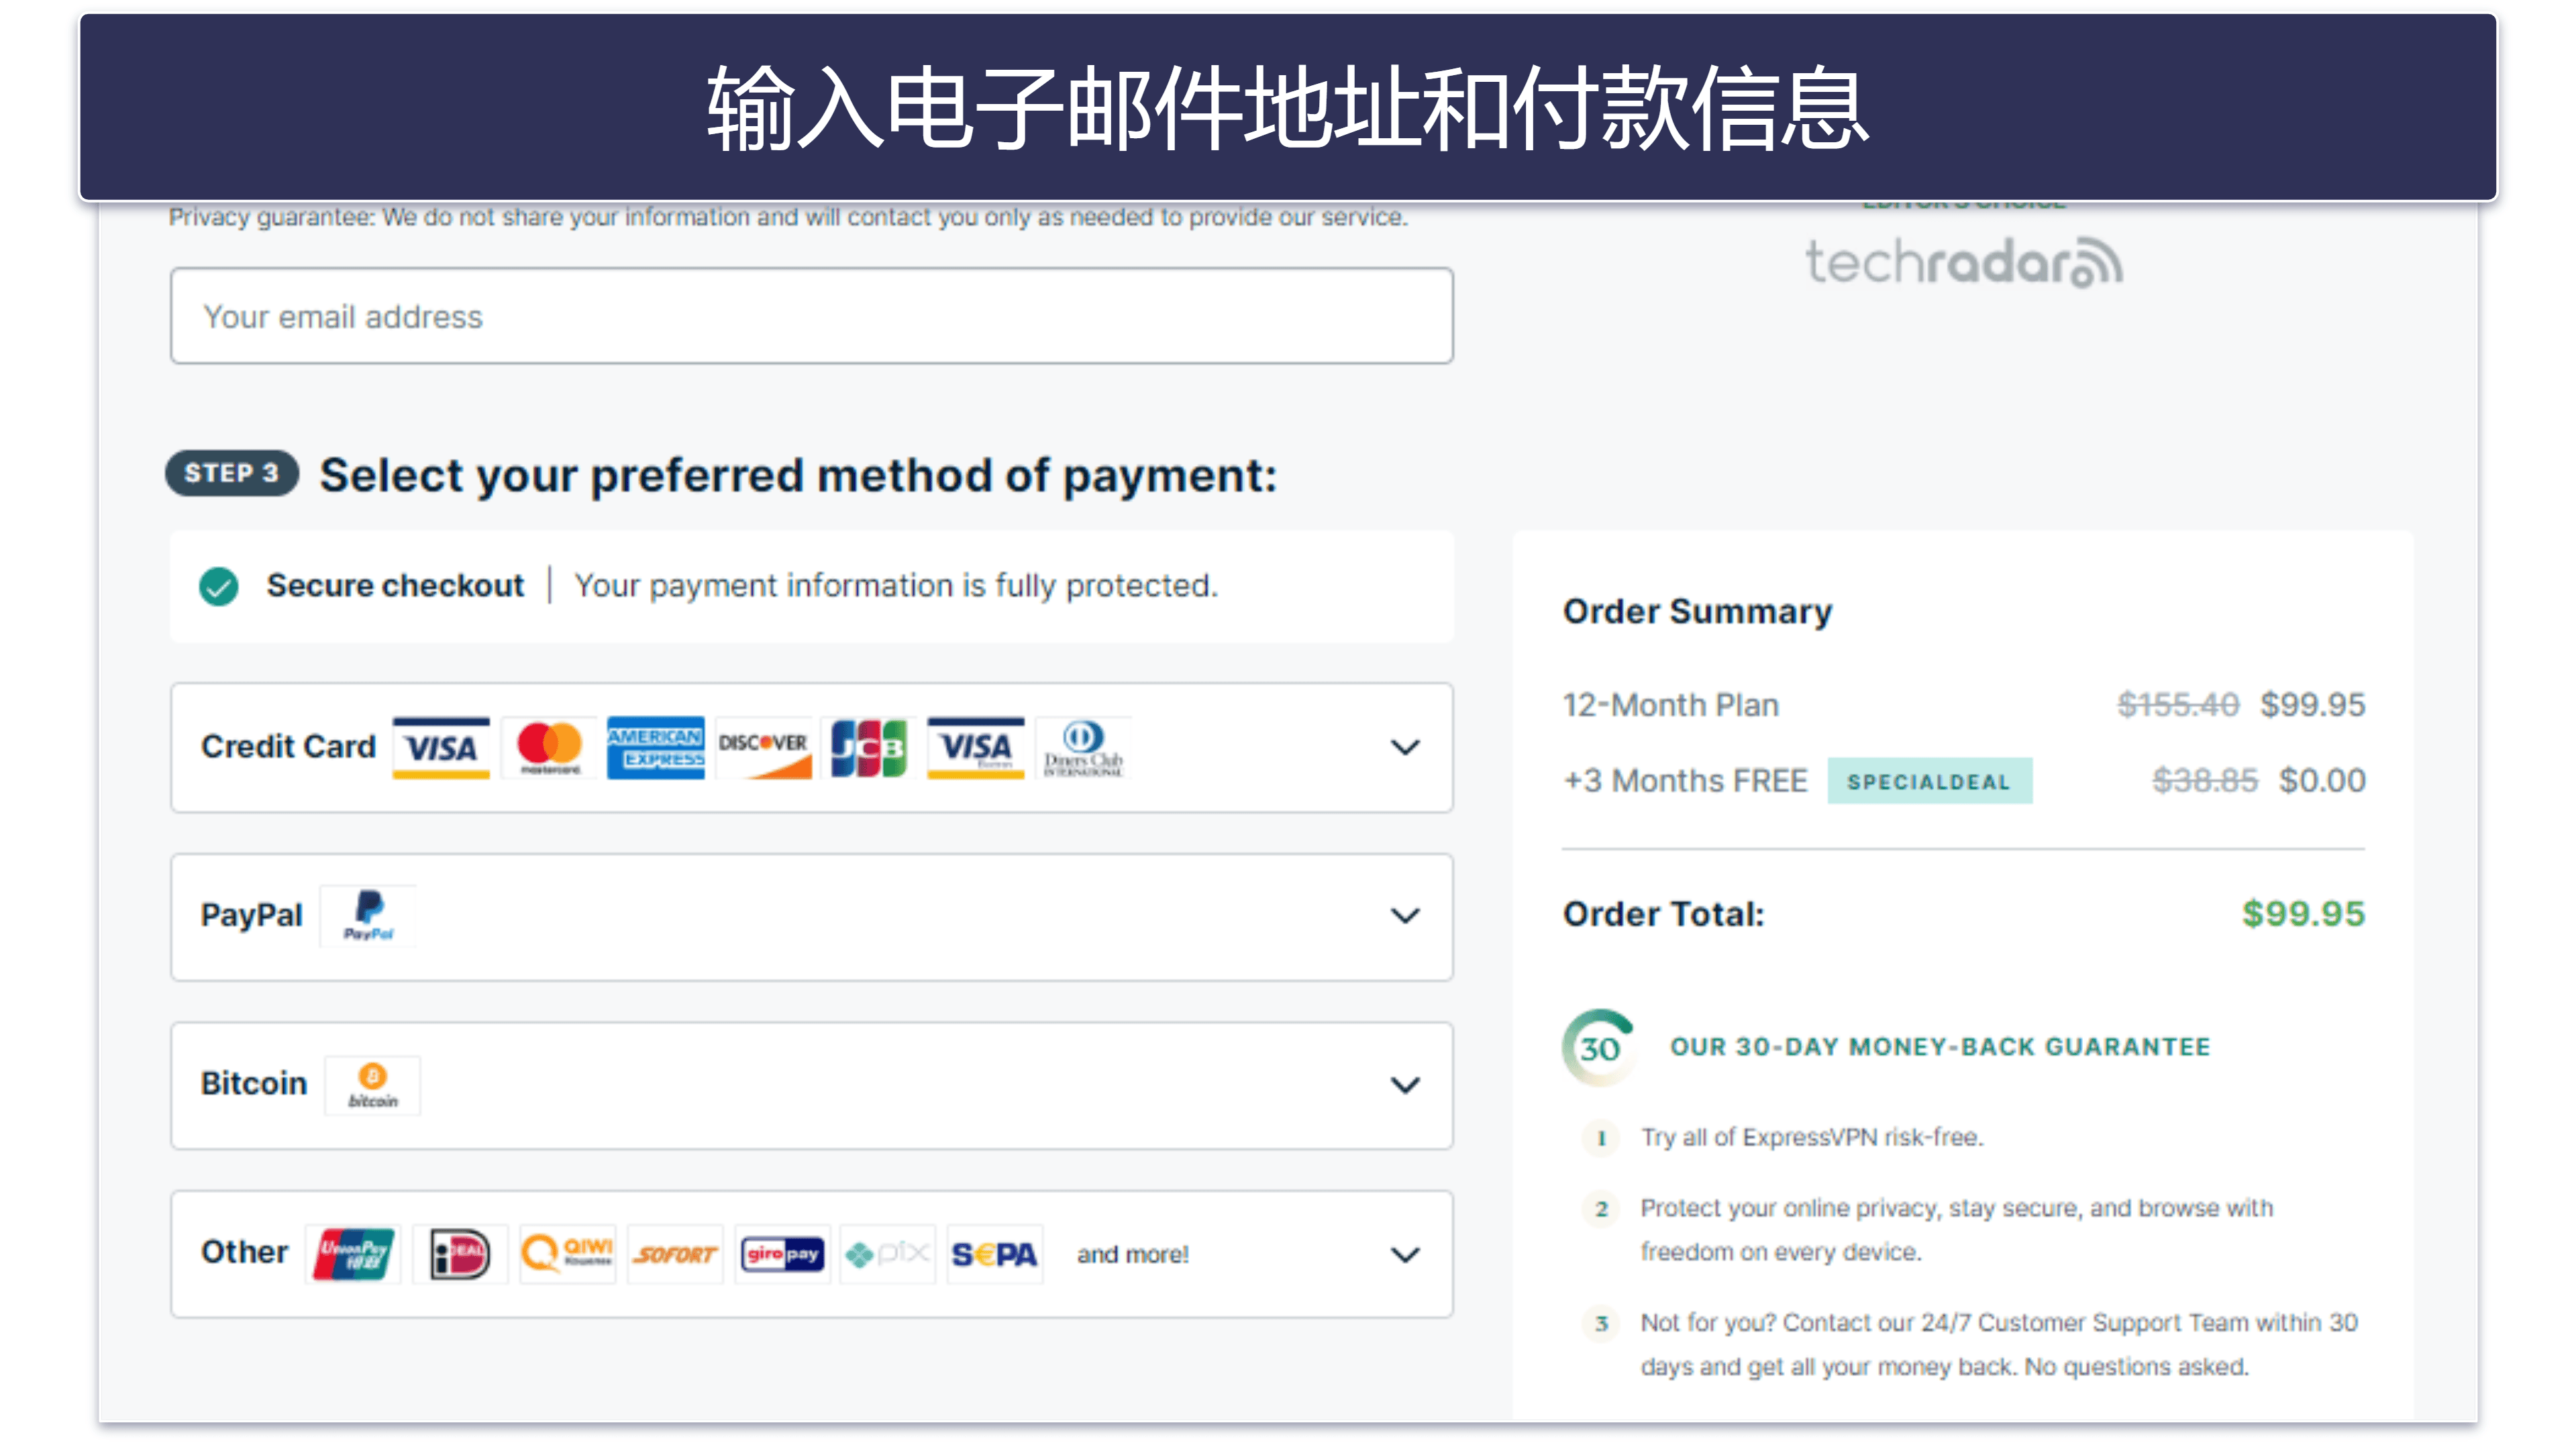Click the PayPal logo icon
Image resolution: width=2576 pixels, height=1443 pixels.
[368, 915]
